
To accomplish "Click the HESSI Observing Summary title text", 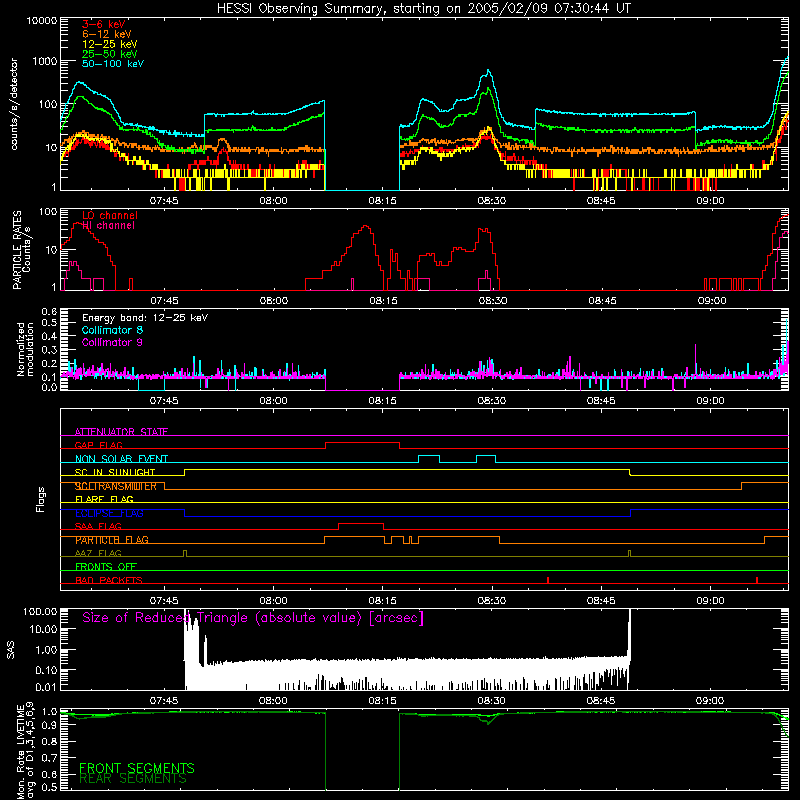I will pyautogui.click(x=423, y=9).
